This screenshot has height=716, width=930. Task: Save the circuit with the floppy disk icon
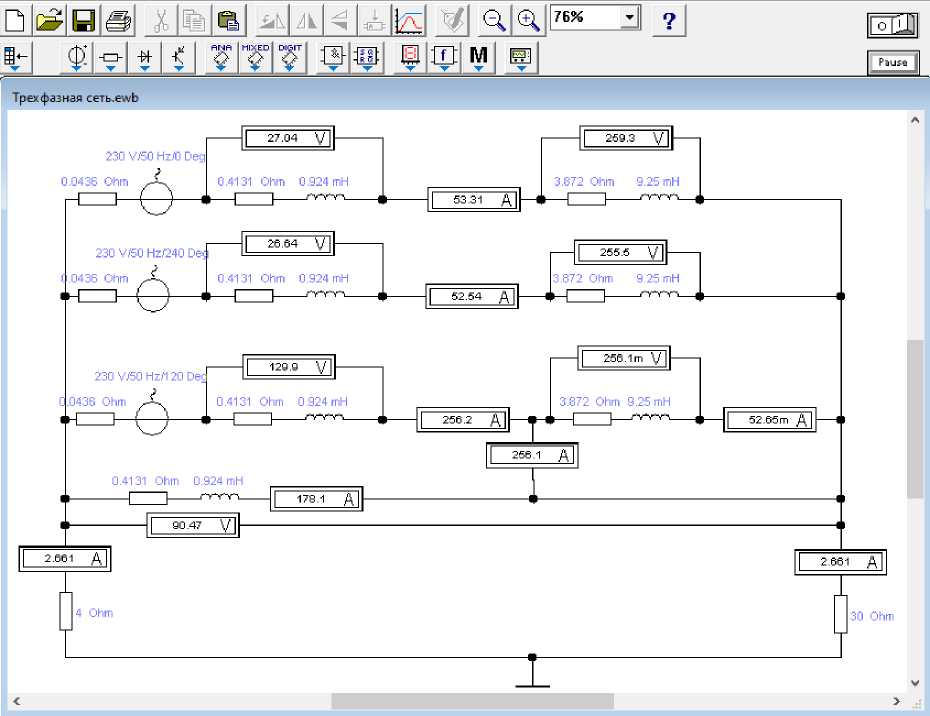point(83,19)
